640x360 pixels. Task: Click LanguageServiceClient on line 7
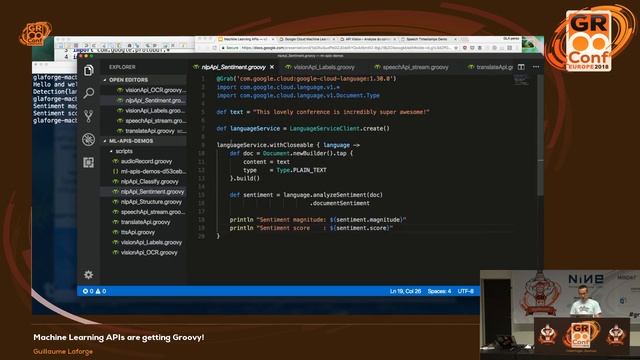click(325, 129)
